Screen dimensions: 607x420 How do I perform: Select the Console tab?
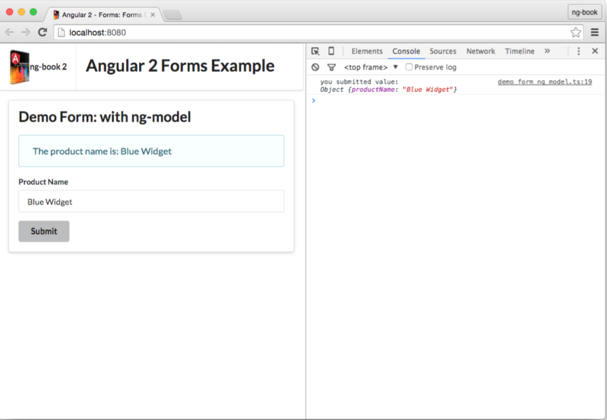(x=406, y=51)
